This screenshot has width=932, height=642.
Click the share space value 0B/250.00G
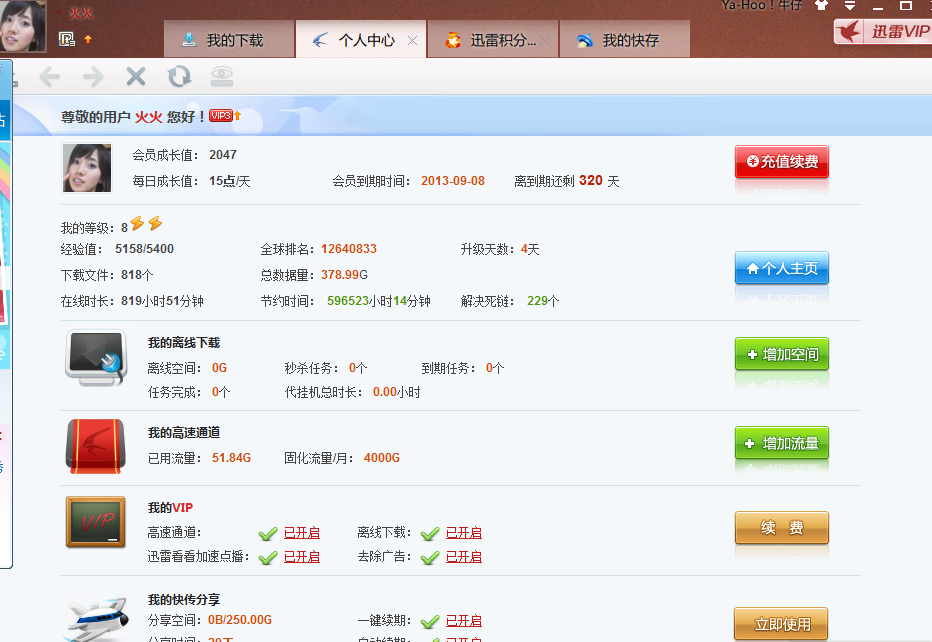(240, 620)
